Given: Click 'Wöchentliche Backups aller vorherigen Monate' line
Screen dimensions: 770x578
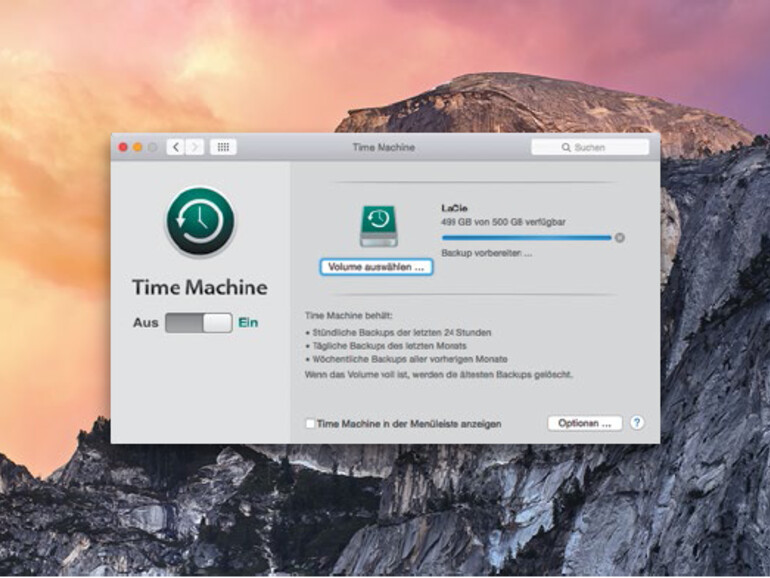Looking at the screenshot, I should click(x=407, y=359).
